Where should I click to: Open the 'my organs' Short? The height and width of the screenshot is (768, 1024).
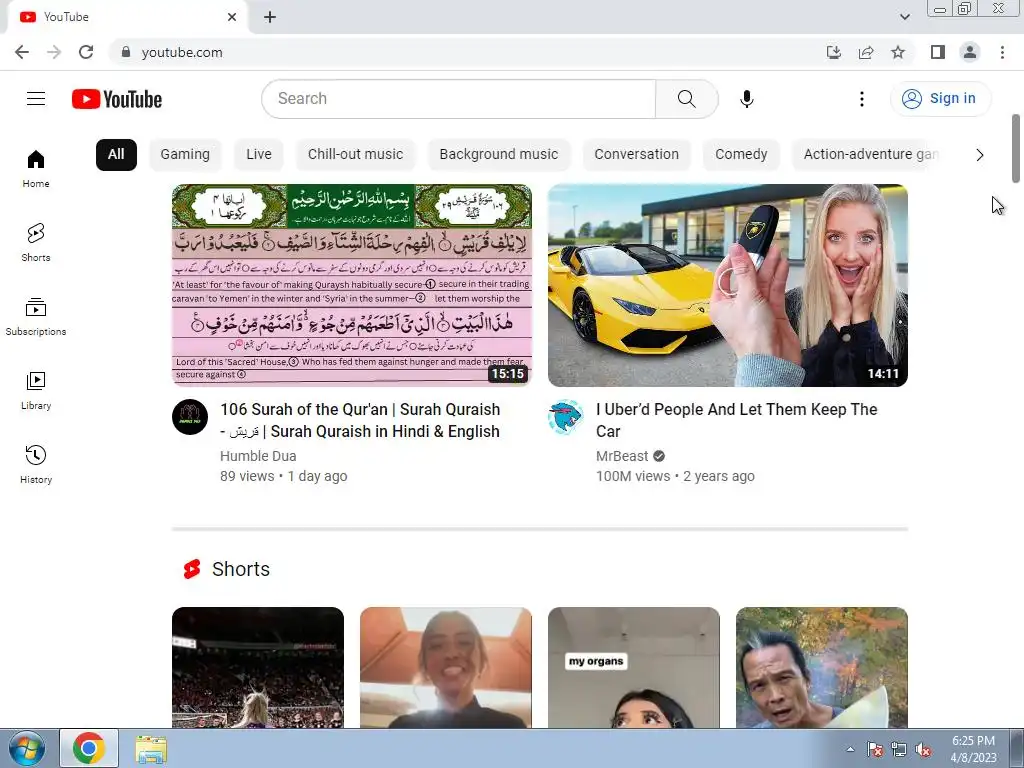tap(633, 667)
